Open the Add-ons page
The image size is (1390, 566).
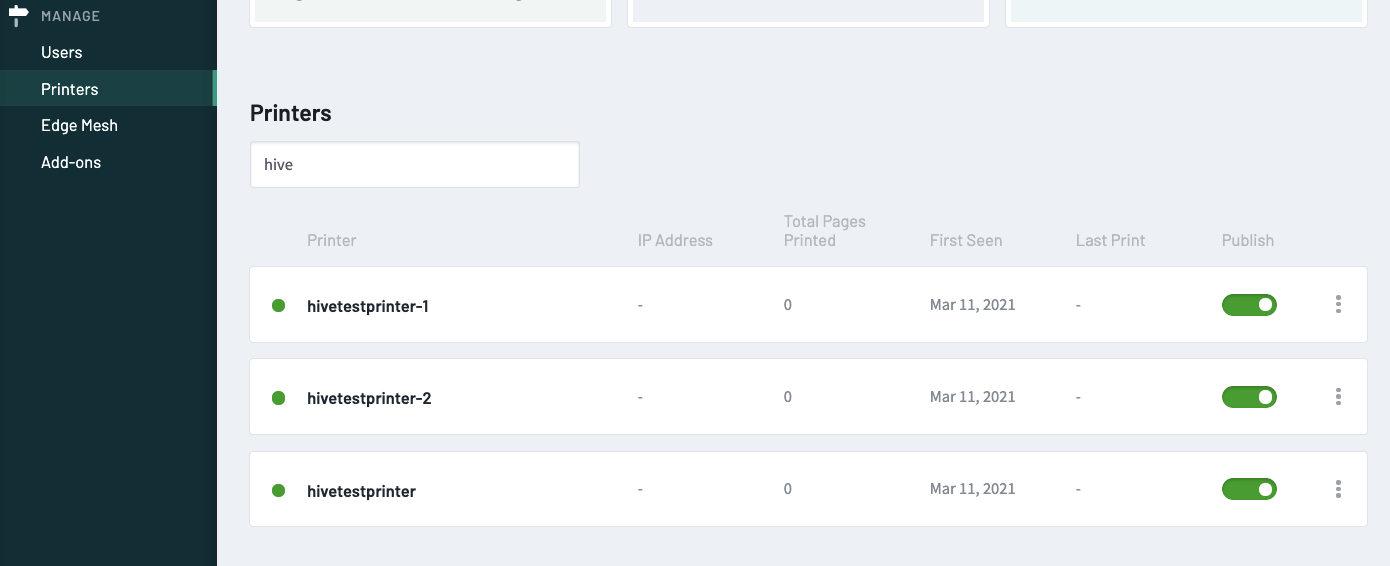click(71, 162)
